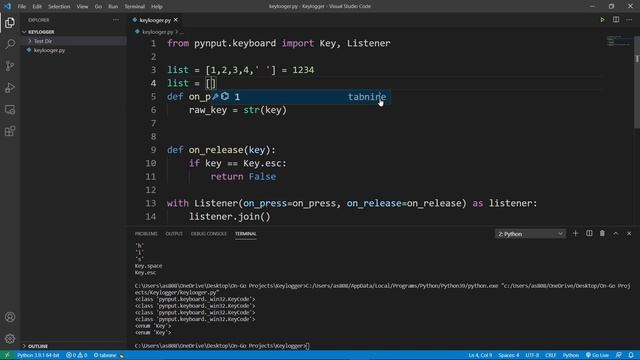Open editor More Actions ellipsis
This screenshot has width=640, height=360.
[629, 20]
